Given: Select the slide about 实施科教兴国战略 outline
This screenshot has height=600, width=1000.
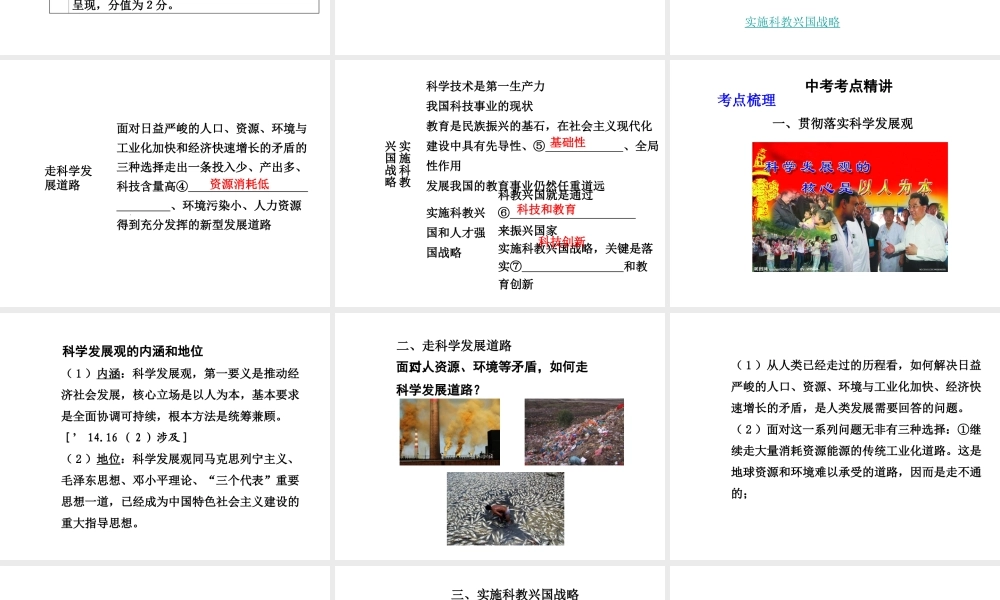Looking at the screenshot, I should pos(499,183).
